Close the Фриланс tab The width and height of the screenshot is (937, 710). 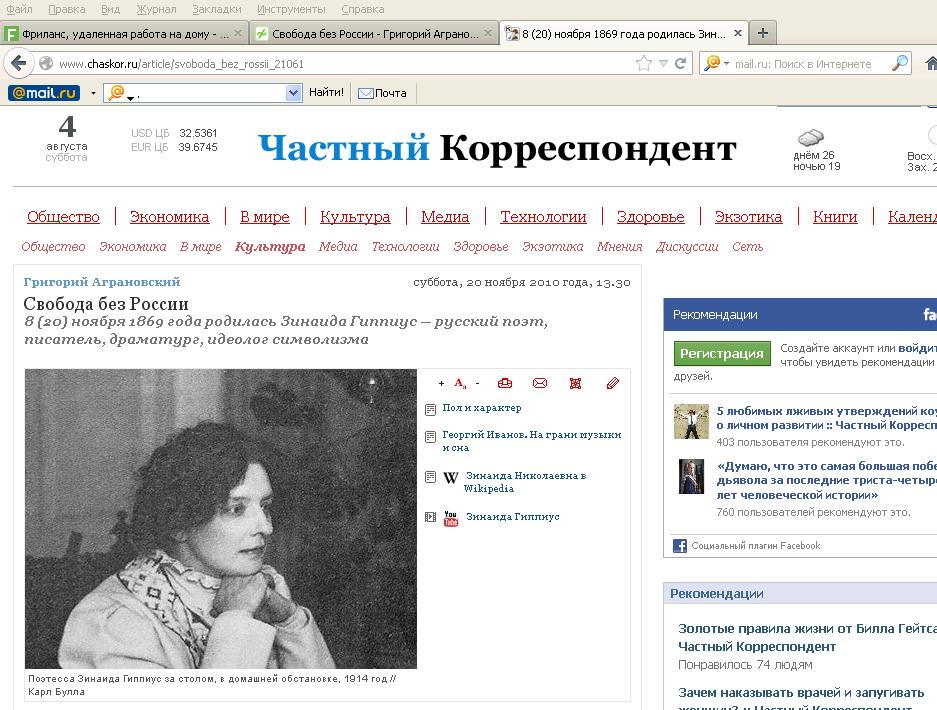(x=237, y=33)
